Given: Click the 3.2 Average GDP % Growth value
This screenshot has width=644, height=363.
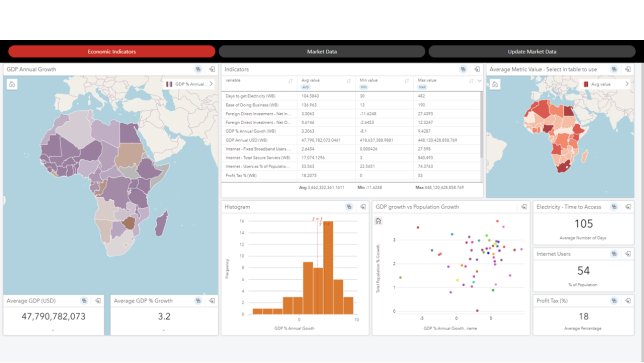Looking at the screenshot, I should (x=164, y=317).
